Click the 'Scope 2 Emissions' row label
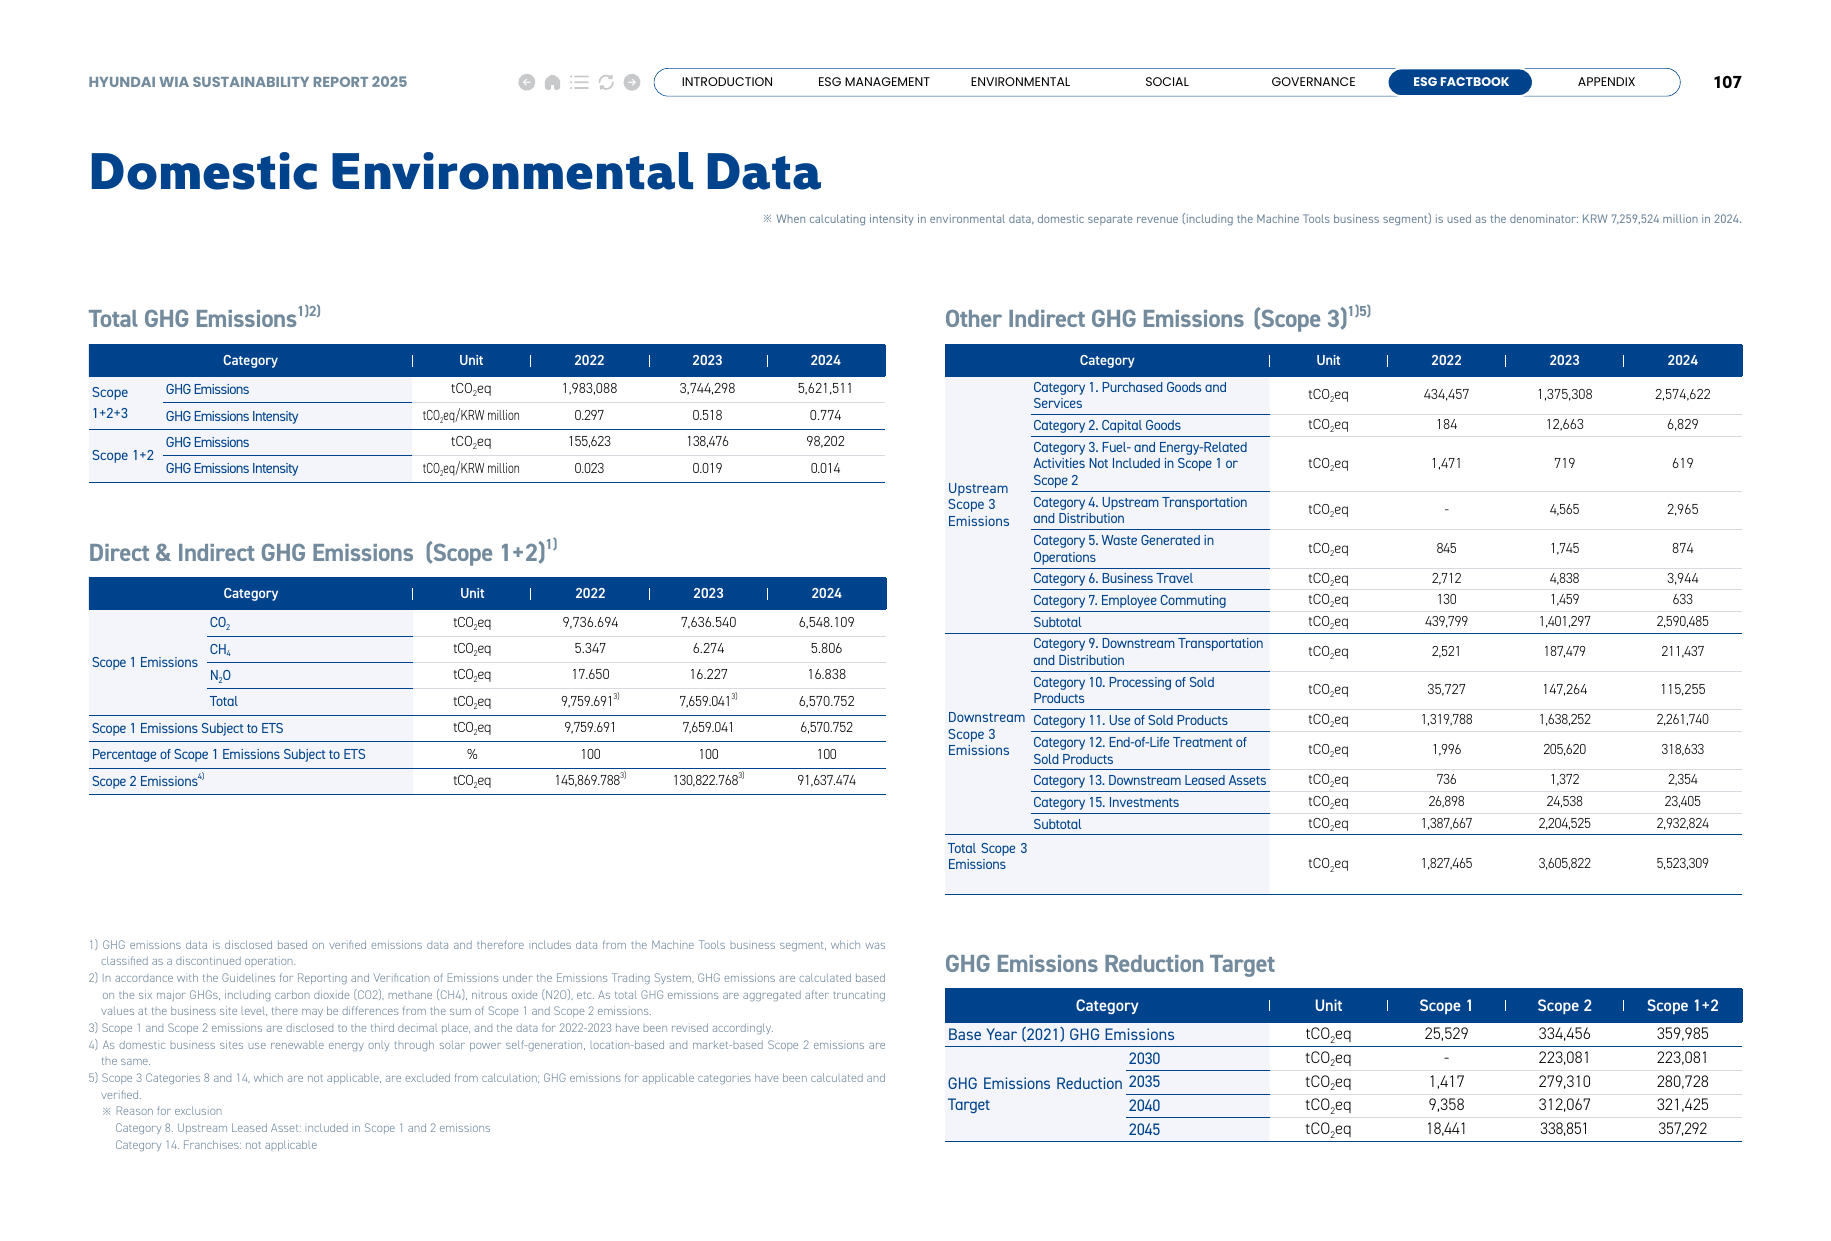The image size is (1831, 1241). click(x=148, y=781)
